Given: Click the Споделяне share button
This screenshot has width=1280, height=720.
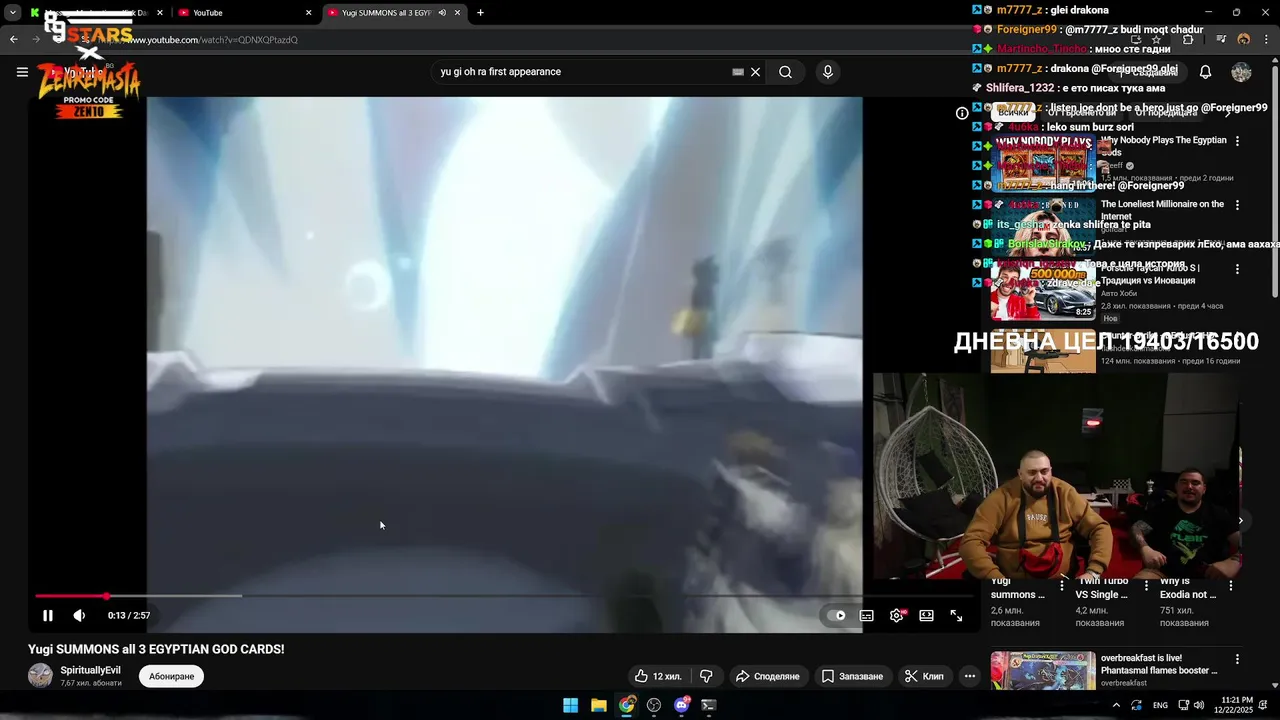Looking at the screenshot, I should point(768,676).
